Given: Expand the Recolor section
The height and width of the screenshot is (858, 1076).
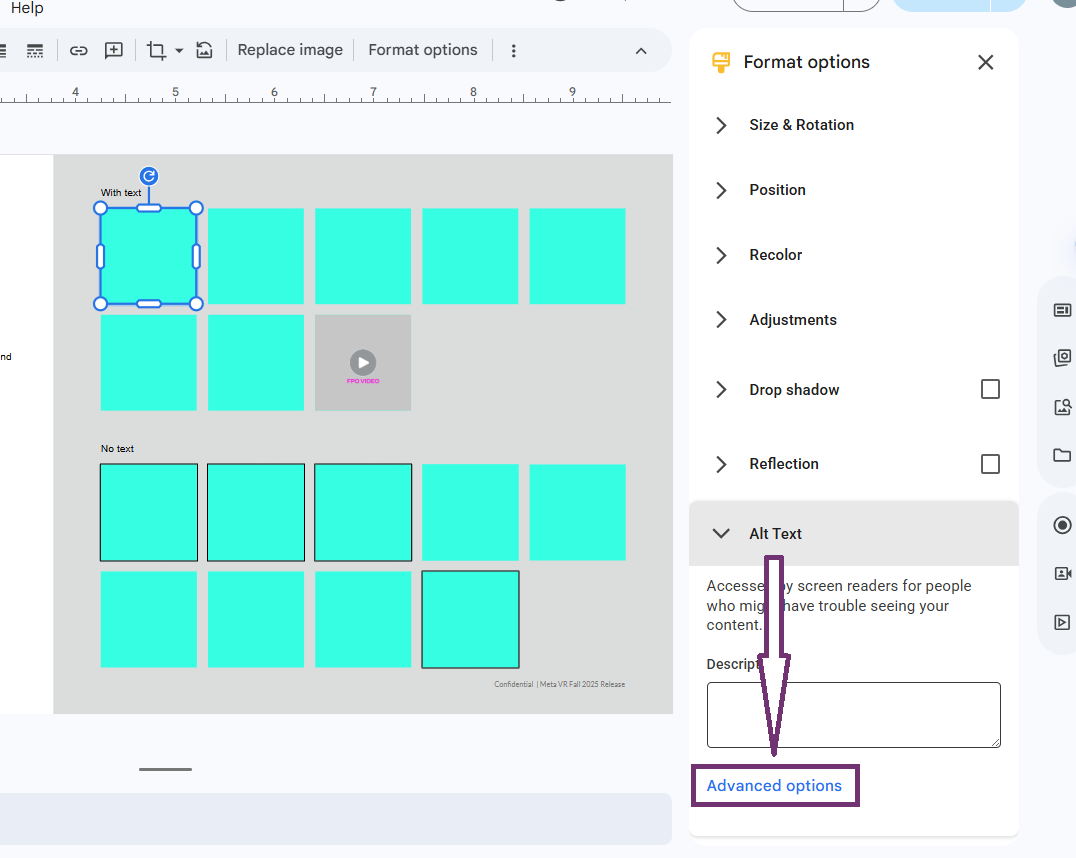Looking at the screenshot, I should 775,255.
